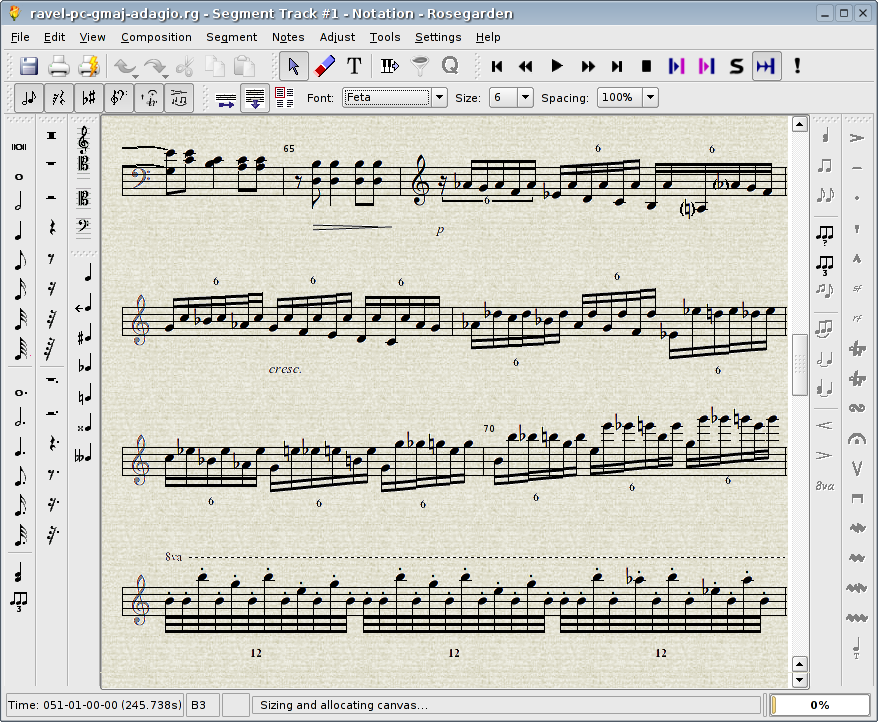Open the Composition menu
Image resolution: width=878 pixels, height=722 pixels.
point(156,37)
